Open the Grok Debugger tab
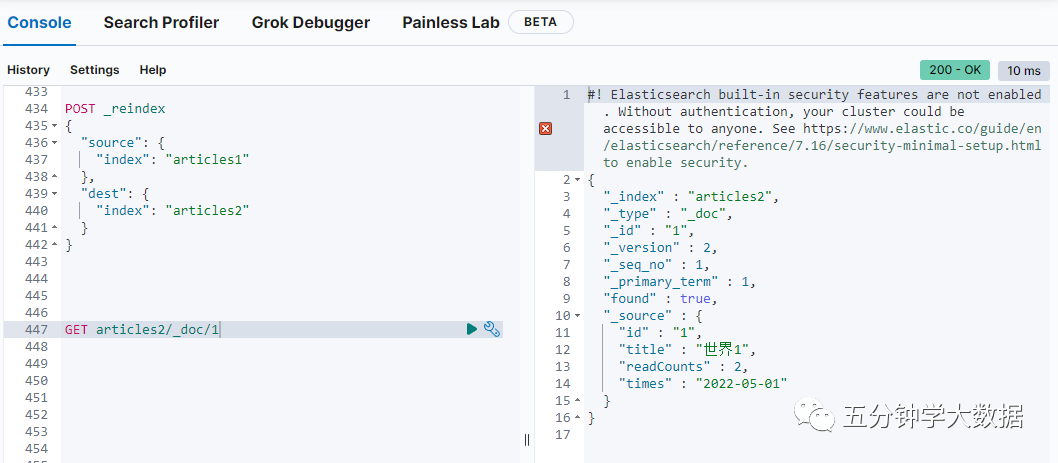The height and width of the screenshot is (463, 1058). (x=310, y=22)
